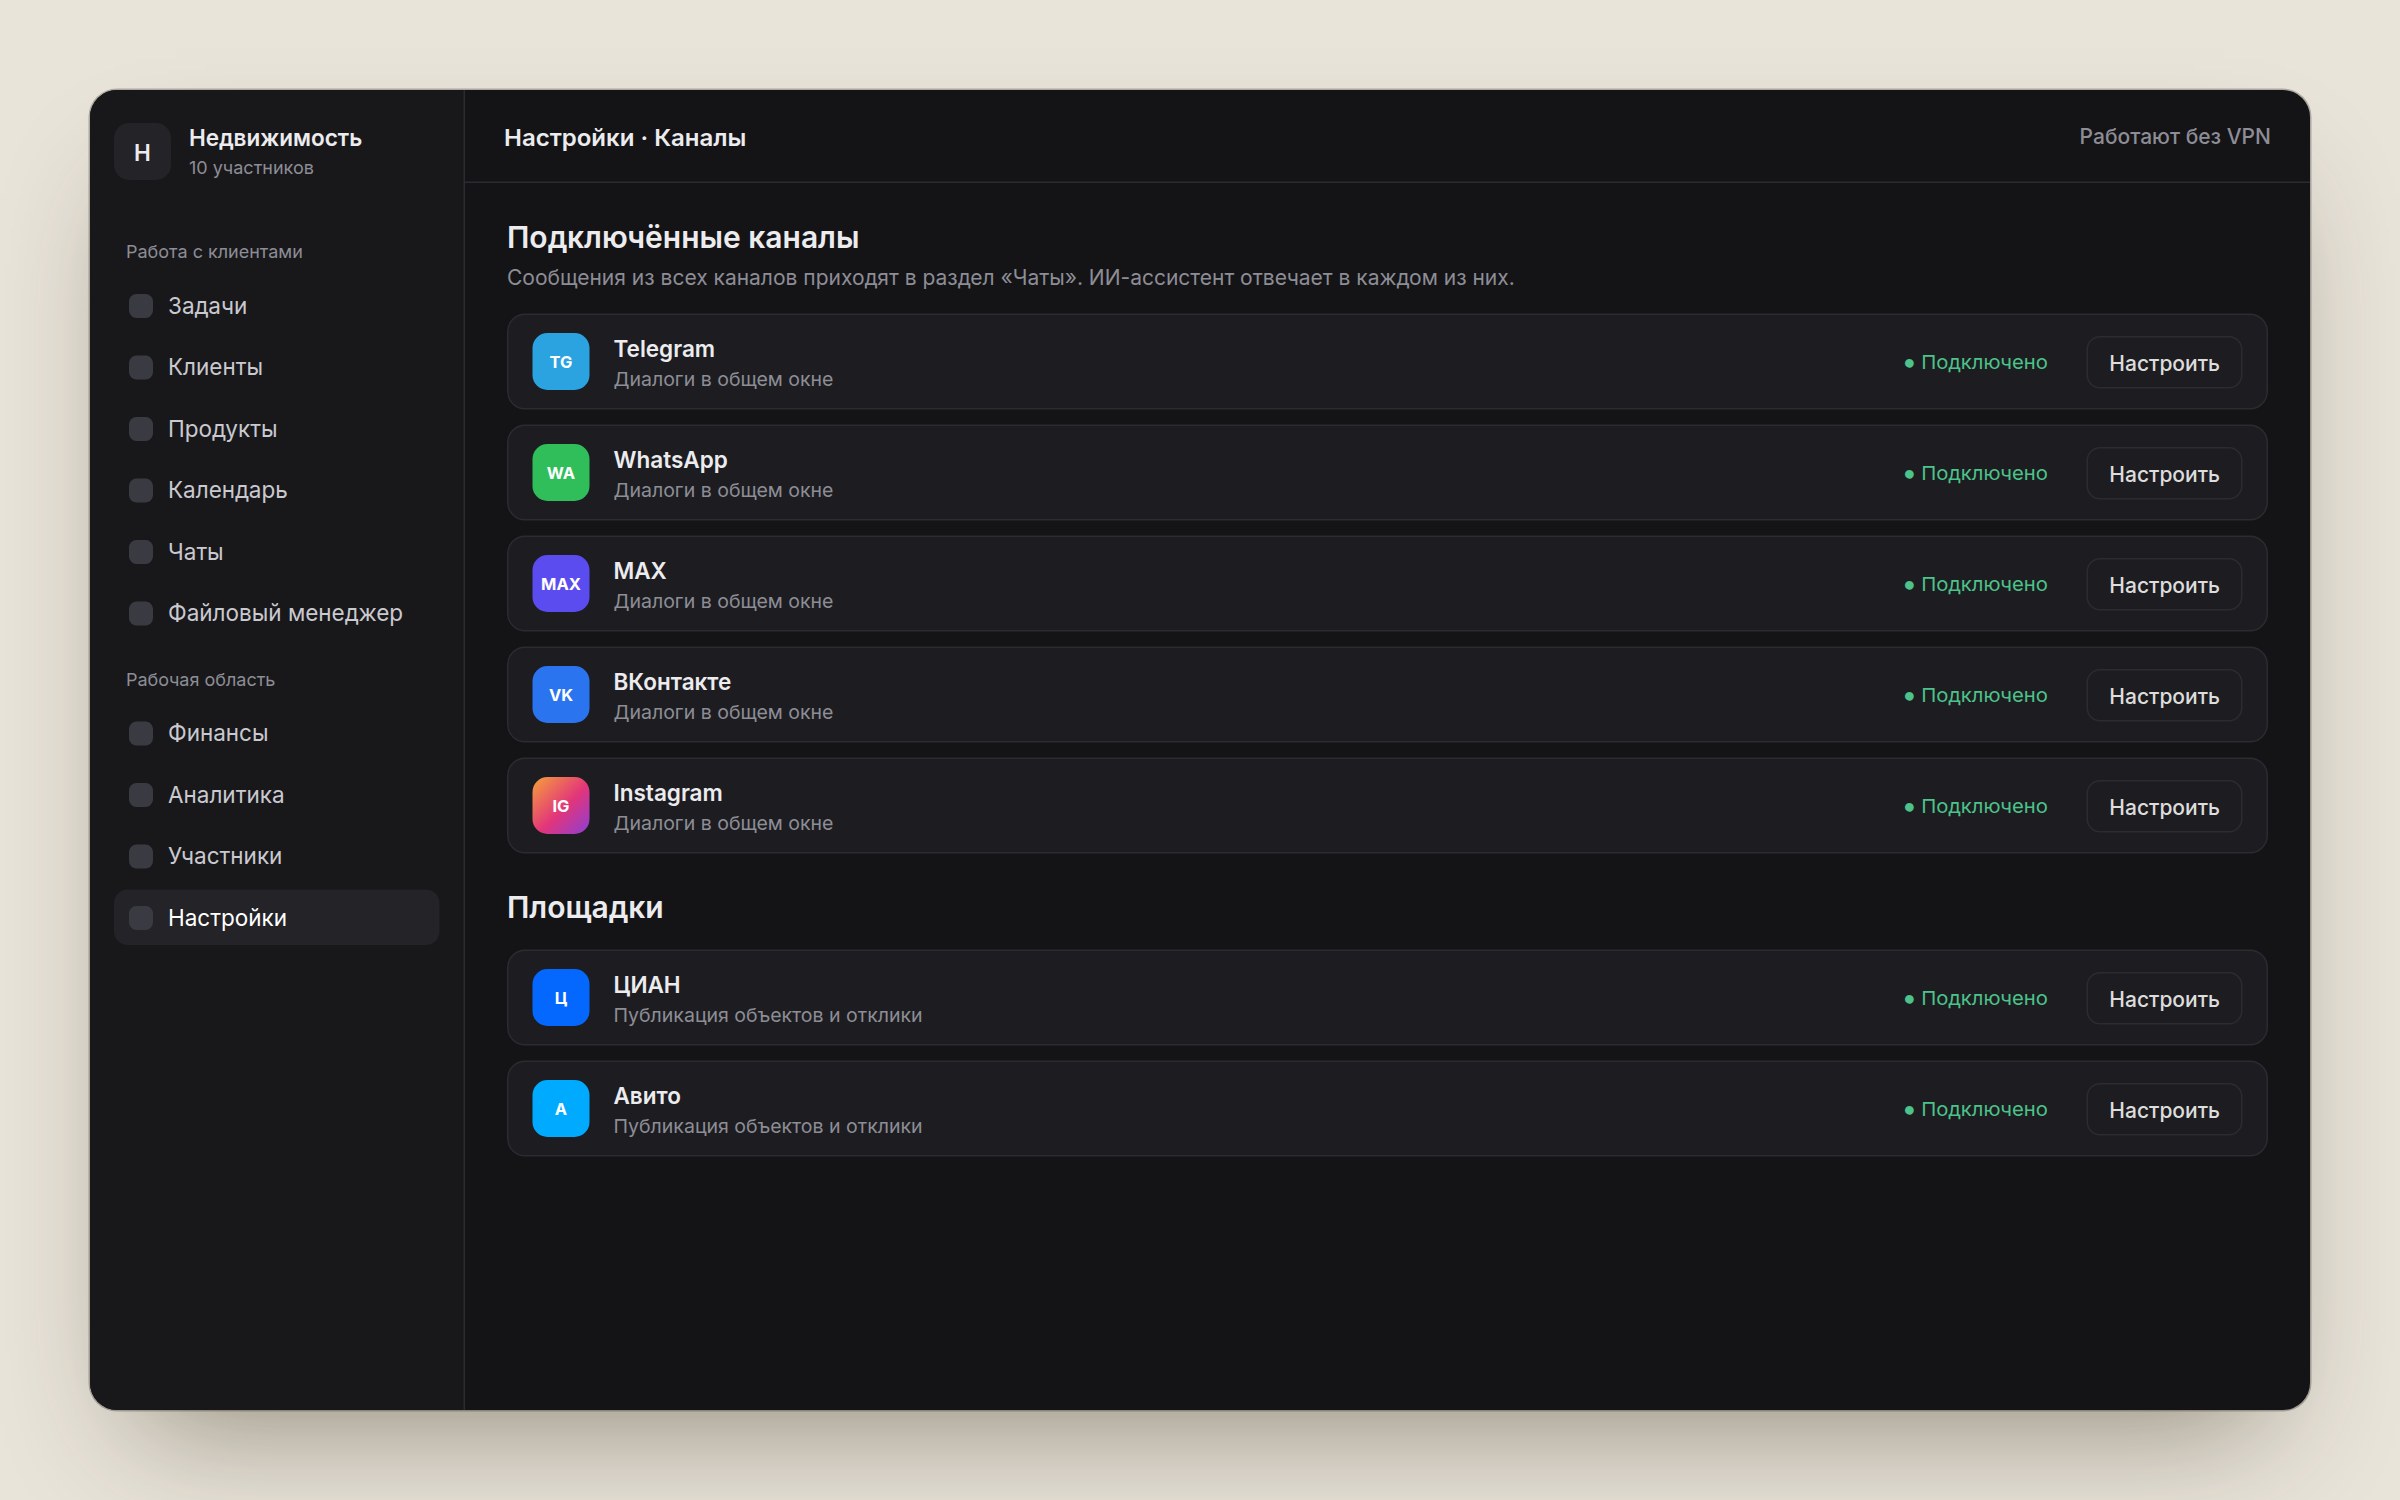Click Настроить for Авито

2163,1109
